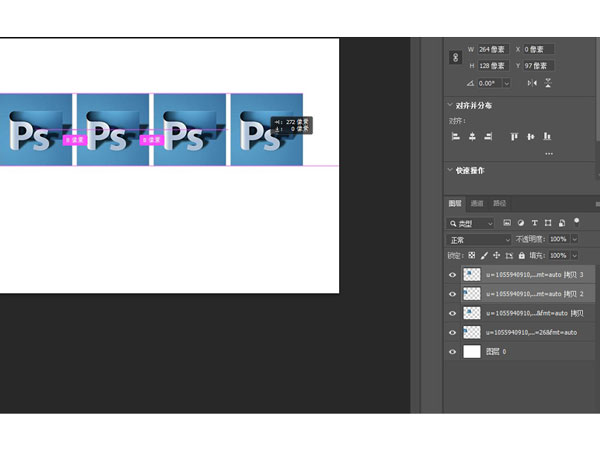The image size is (600, 450).
Task: Open the layer filter 类型 dropdown
Action: (x=470, y=223)
